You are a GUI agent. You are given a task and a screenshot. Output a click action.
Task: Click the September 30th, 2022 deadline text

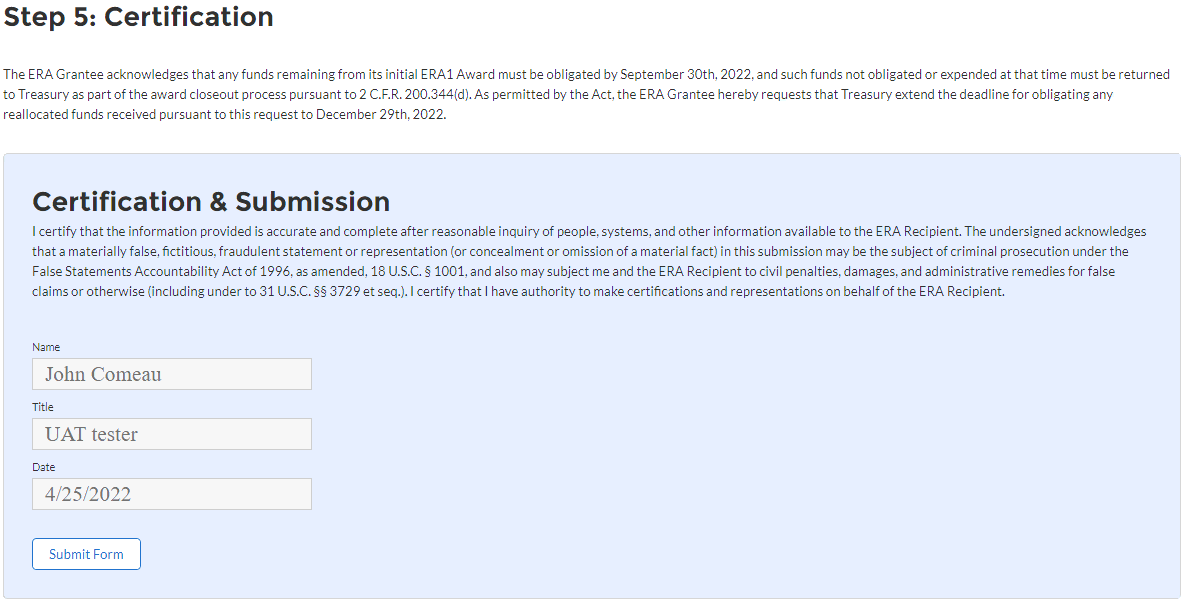(x=685, y=75)
